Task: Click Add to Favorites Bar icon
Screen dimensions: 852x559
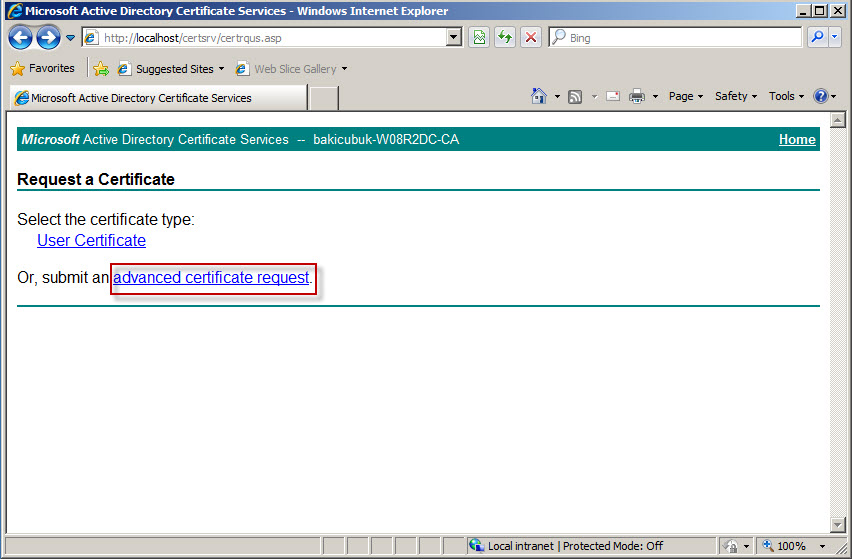Action: pos(101,68)
